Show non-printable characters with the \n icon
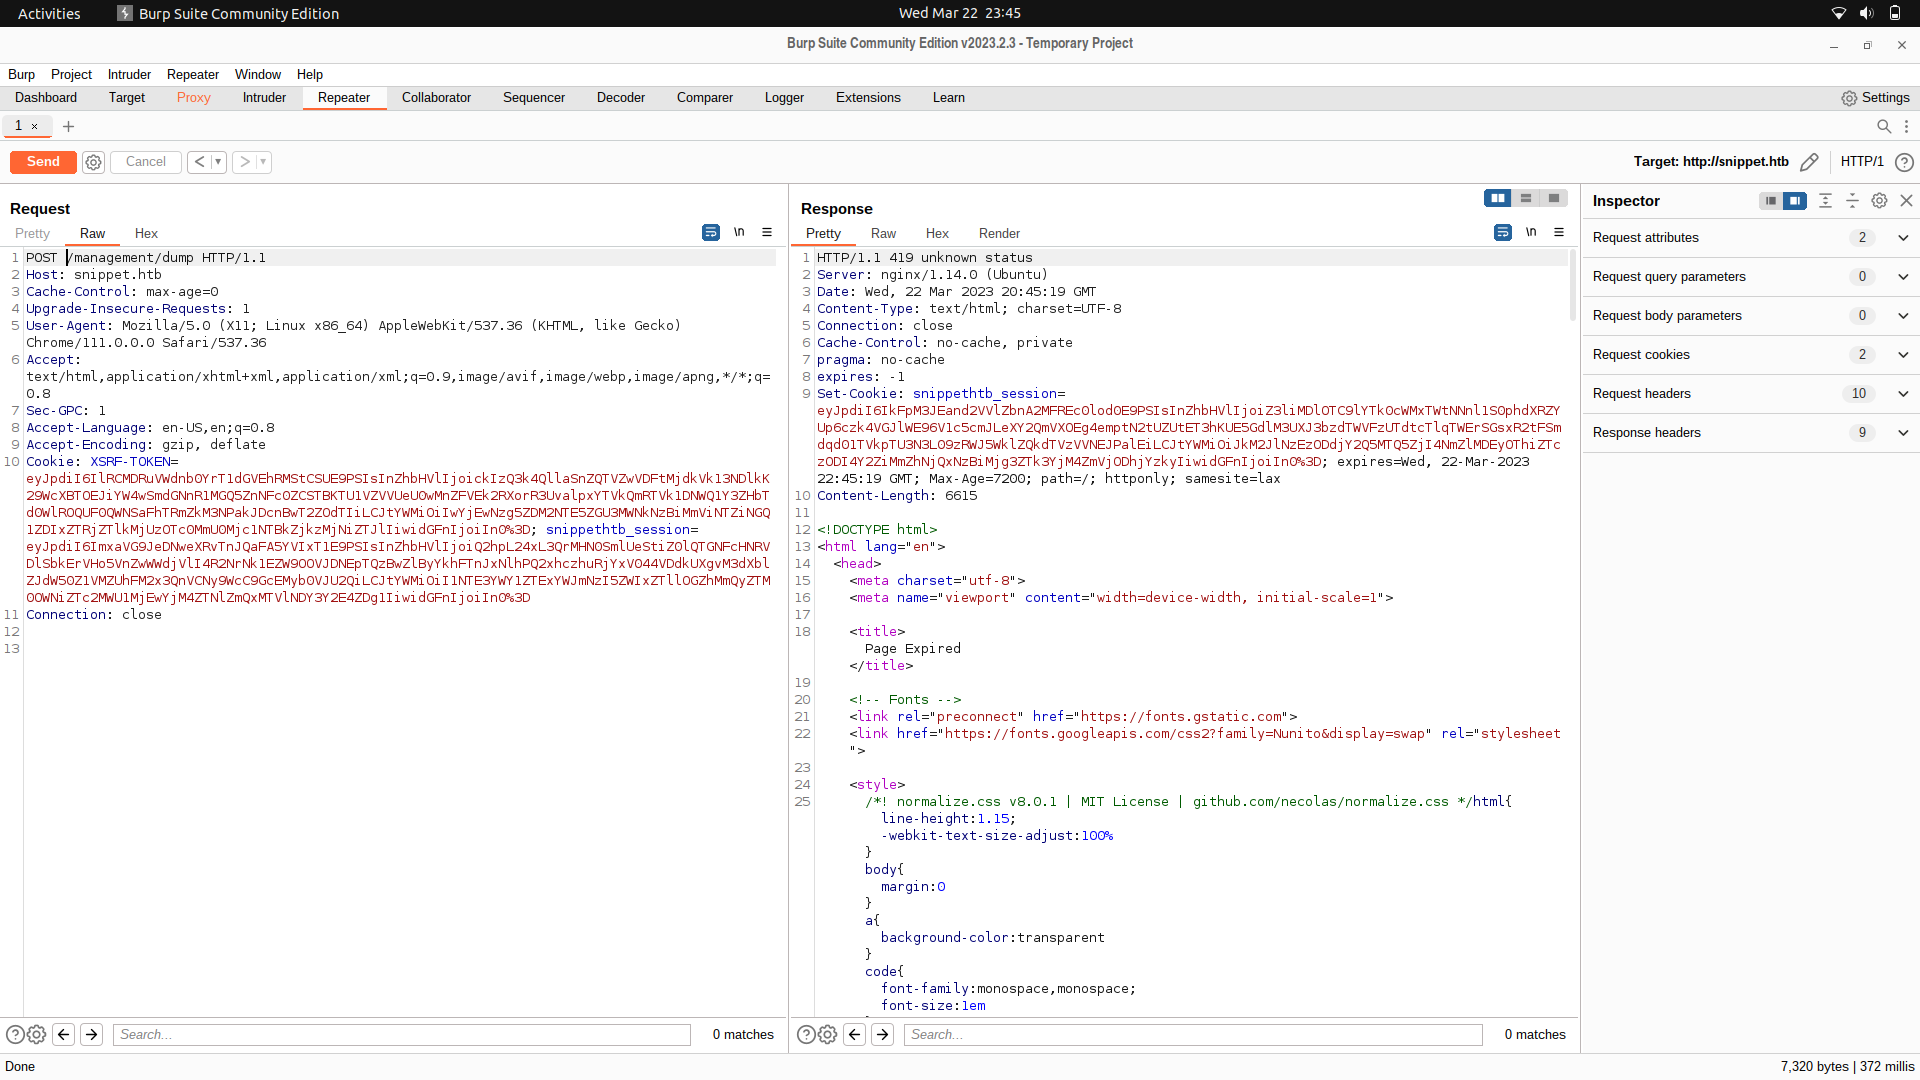Image resolution: width=1920 pixels, height=1080 pixels. [739, 232]
